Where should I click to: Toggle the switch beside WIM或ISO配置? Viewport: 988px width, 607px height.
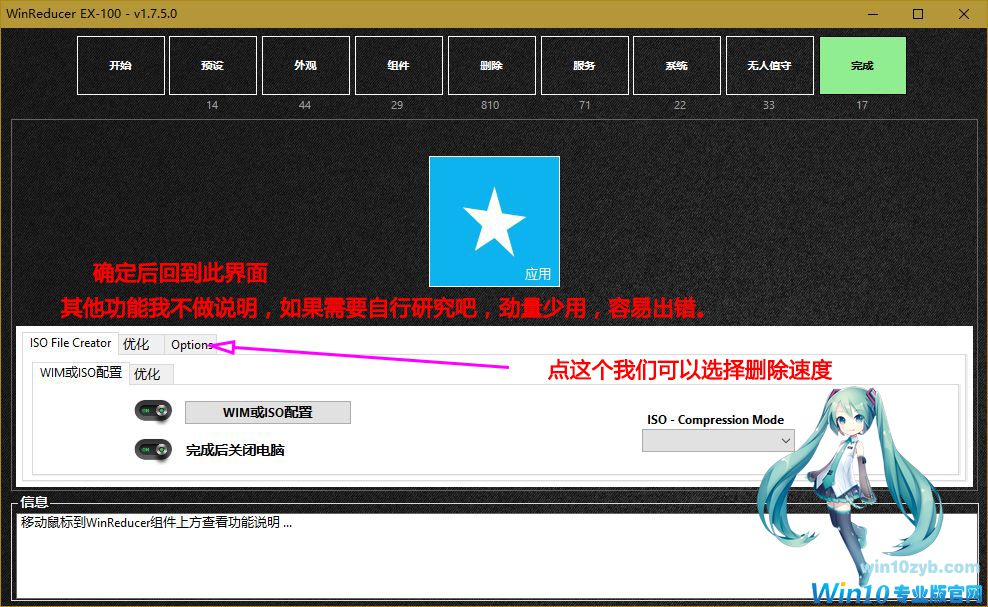tap(153, 412)
